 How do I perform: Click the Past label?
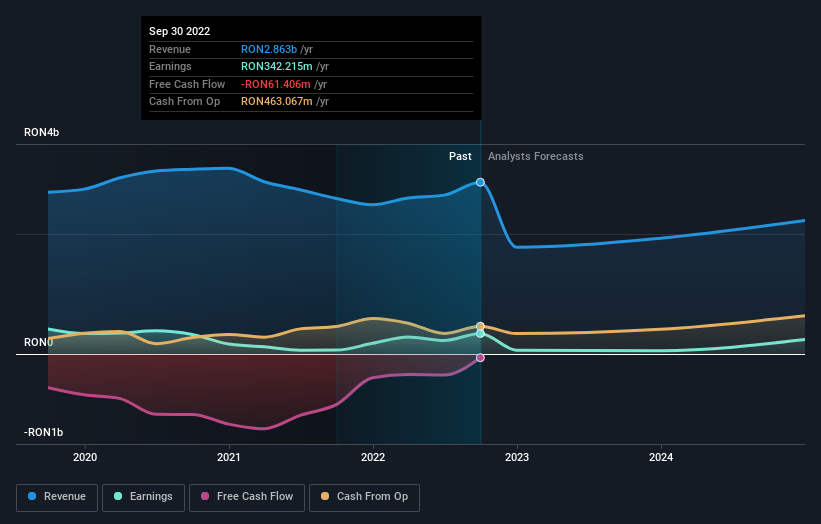point(460,156)
